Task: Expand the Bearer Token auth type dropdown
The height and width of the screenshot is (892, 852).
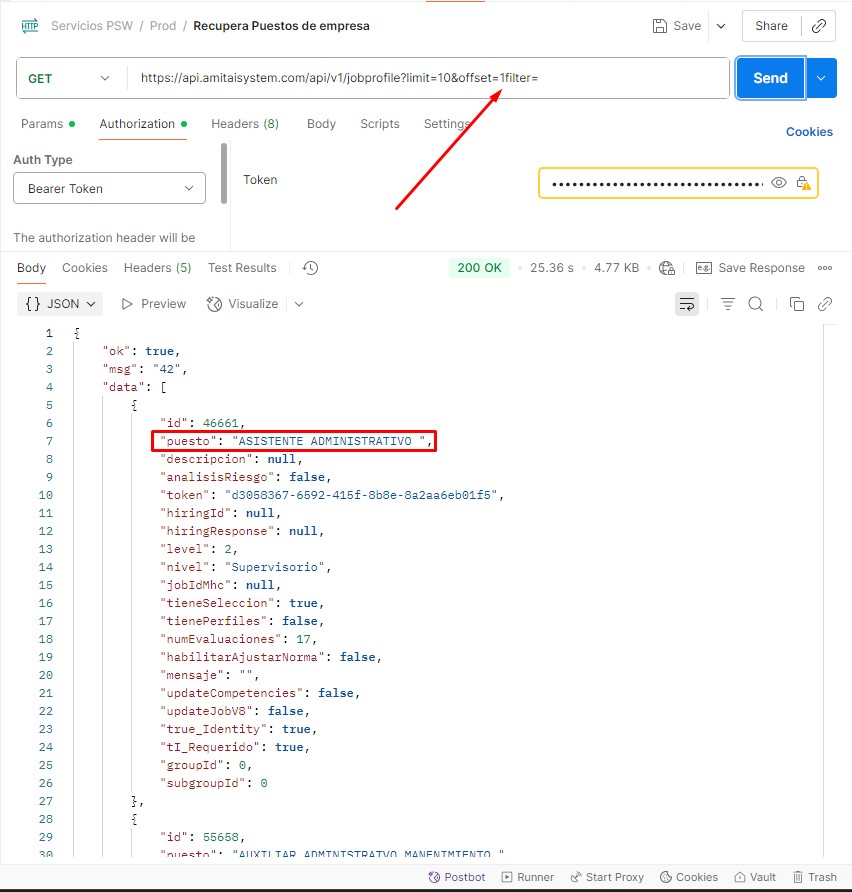Action: [x=109, y=188]
